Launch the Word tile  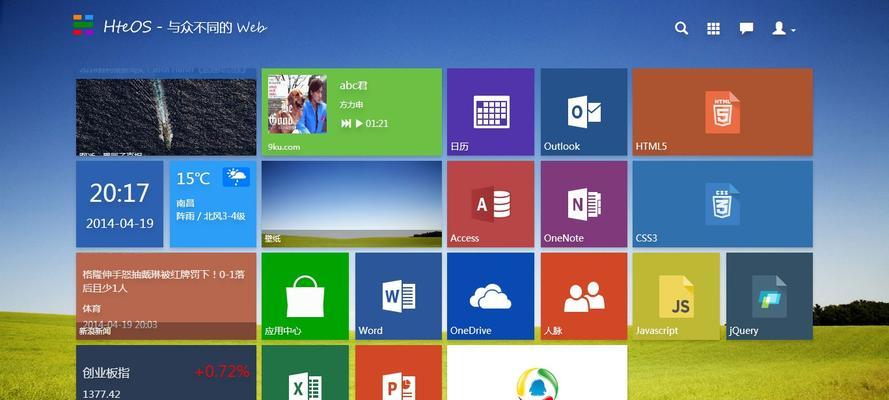coord(399,296)
